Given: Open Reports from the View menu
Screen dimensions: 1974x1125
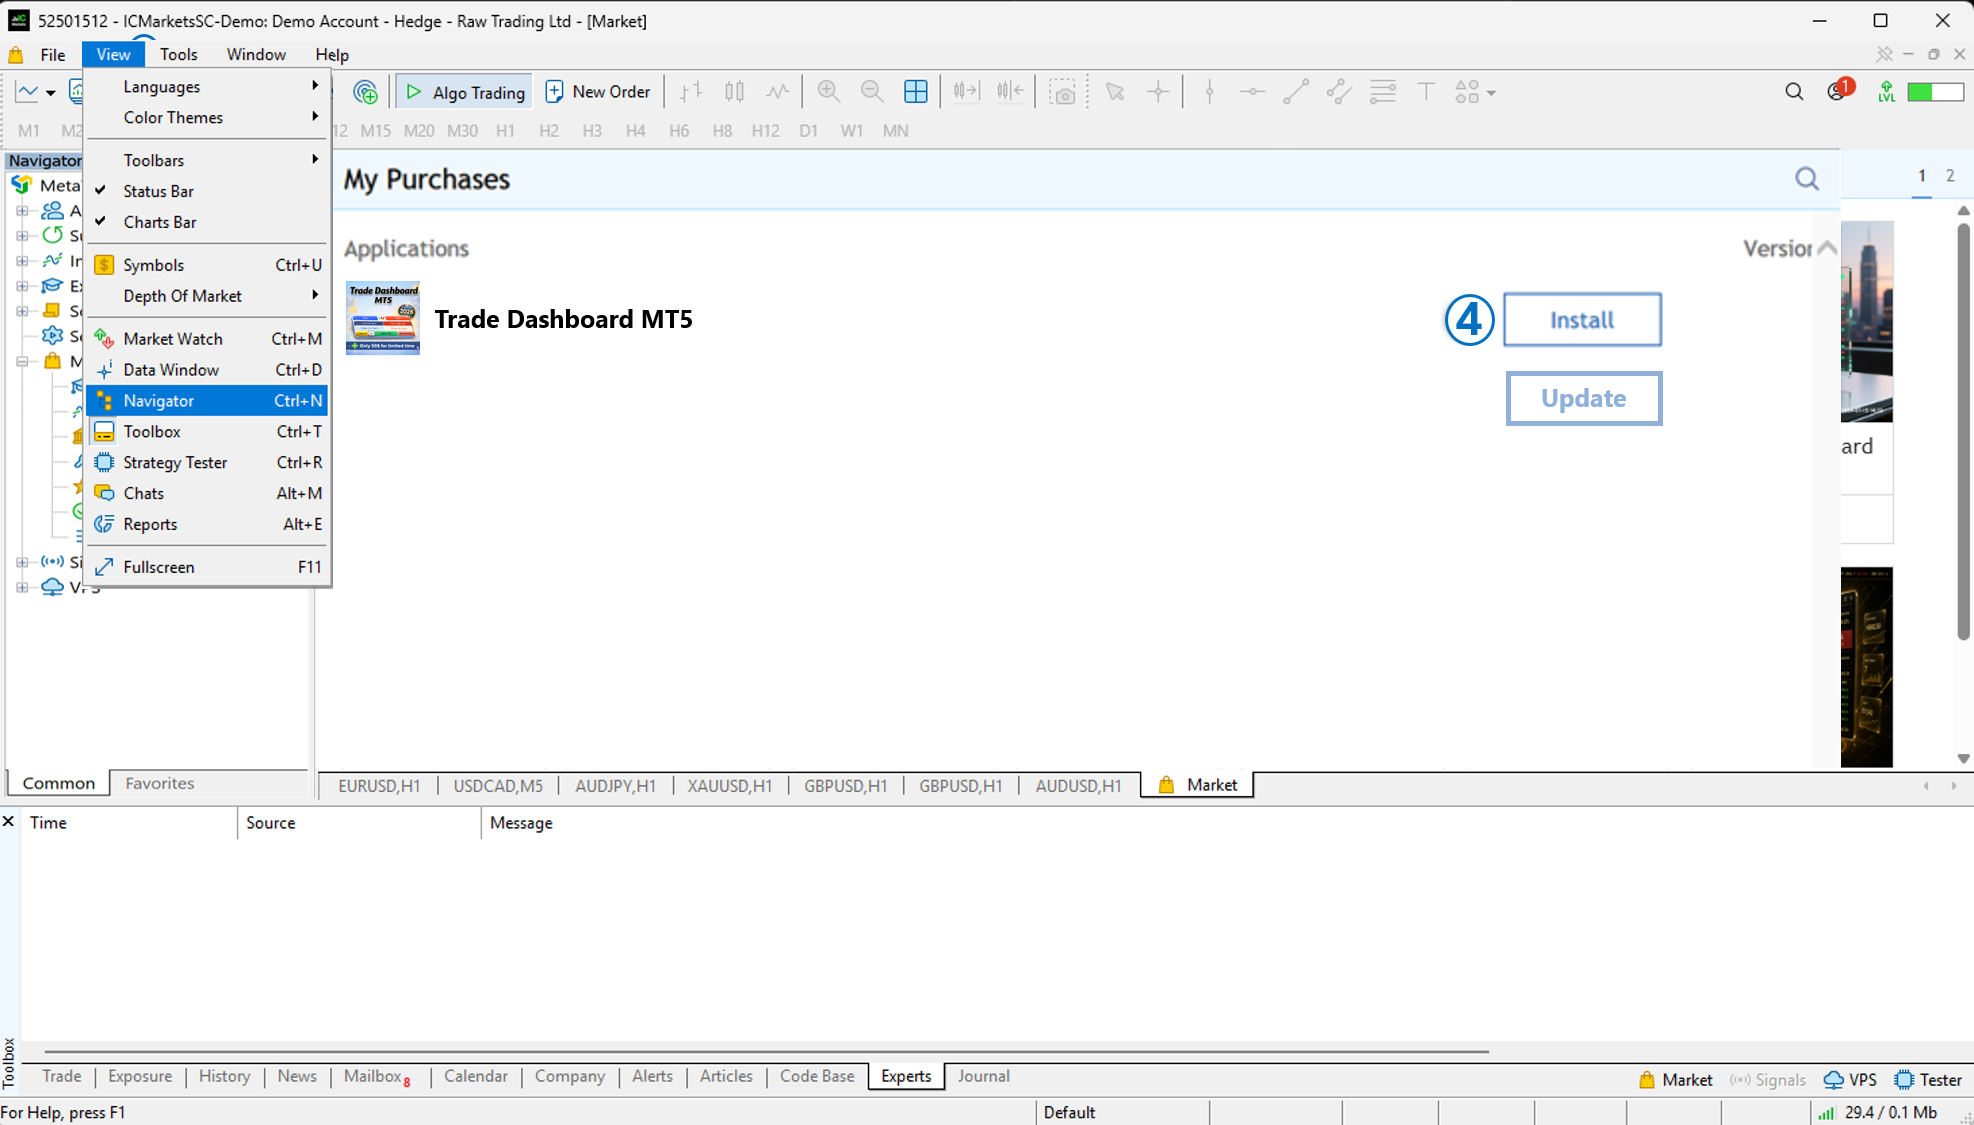Looking at the screenshot, I should pos(207,525).
